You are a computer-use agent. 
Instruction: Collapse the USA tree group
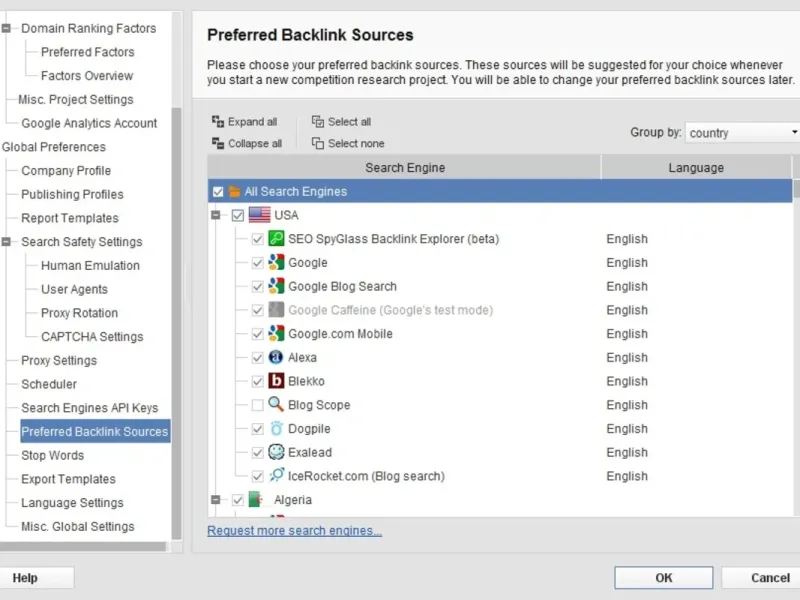coord(215,215)
